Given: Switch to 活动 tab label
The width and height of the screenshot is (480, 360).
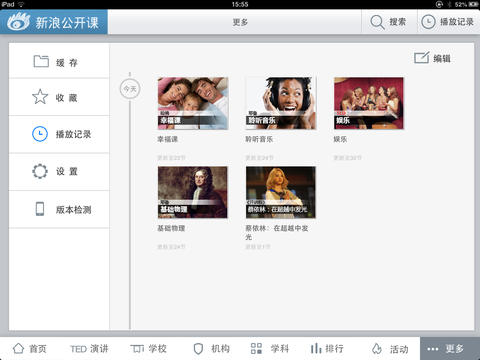Looking at the screenshot, I should click(399, 349).
